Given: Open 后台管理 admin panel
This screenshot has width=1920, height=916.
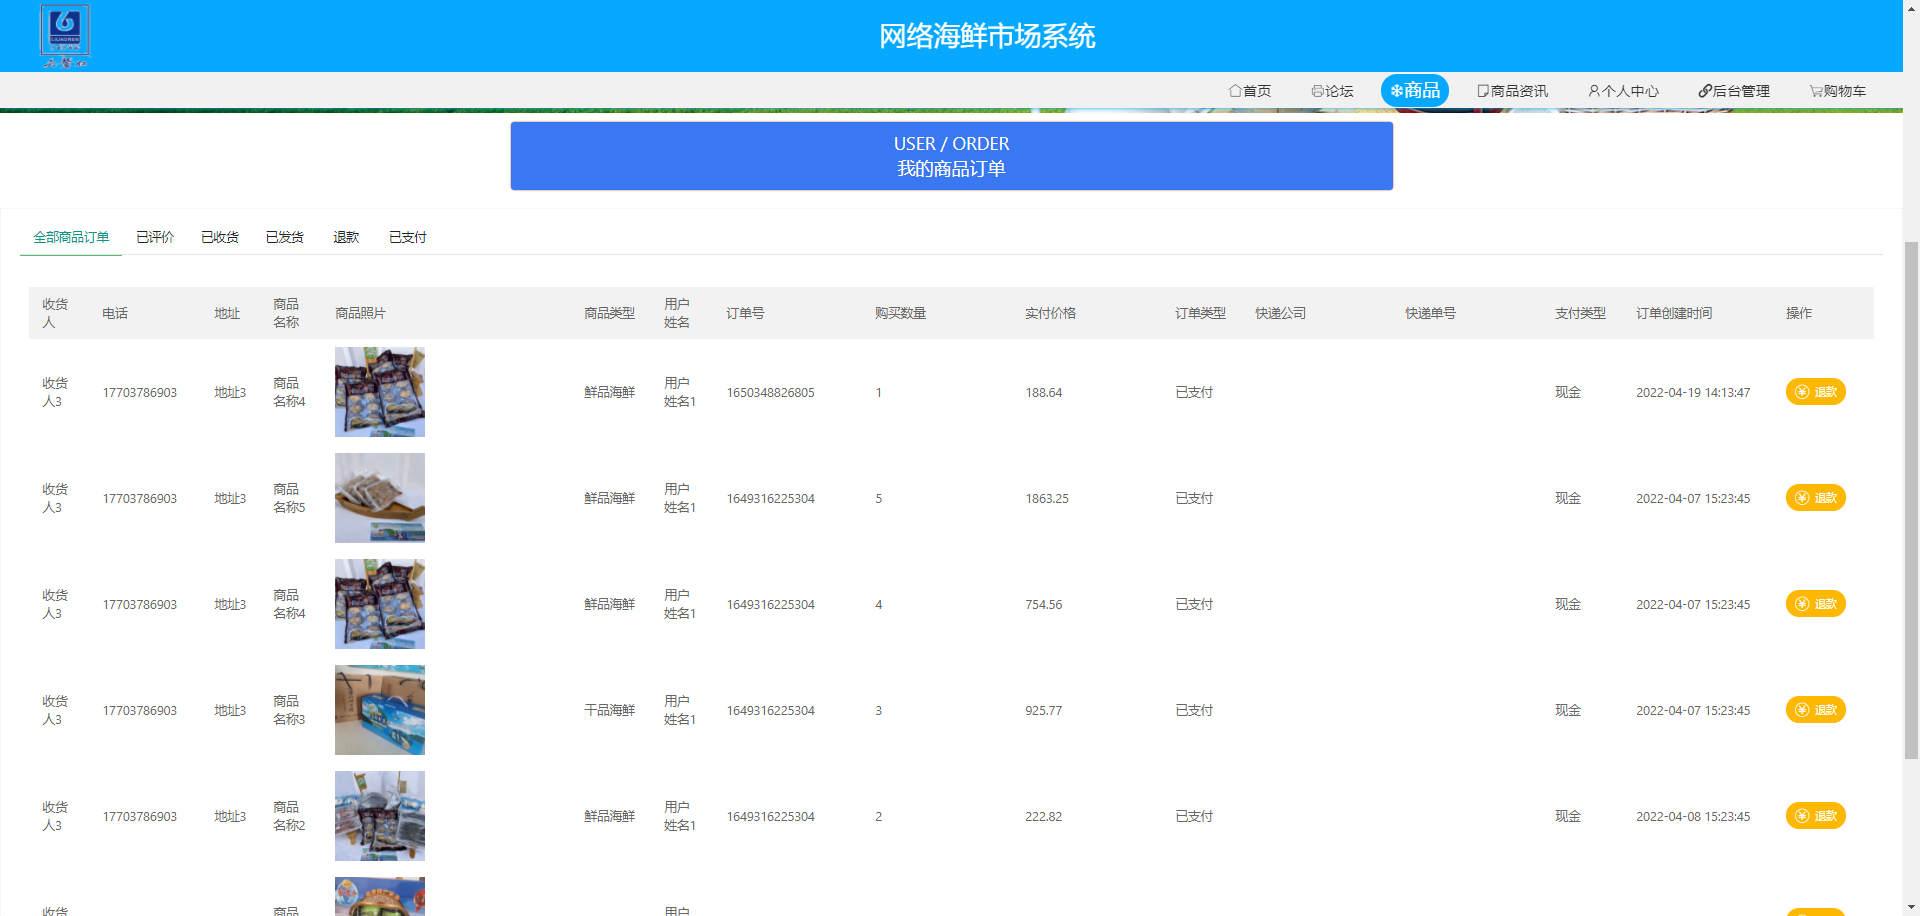Looking at the screenshot, I should [x=1734, y=91].
